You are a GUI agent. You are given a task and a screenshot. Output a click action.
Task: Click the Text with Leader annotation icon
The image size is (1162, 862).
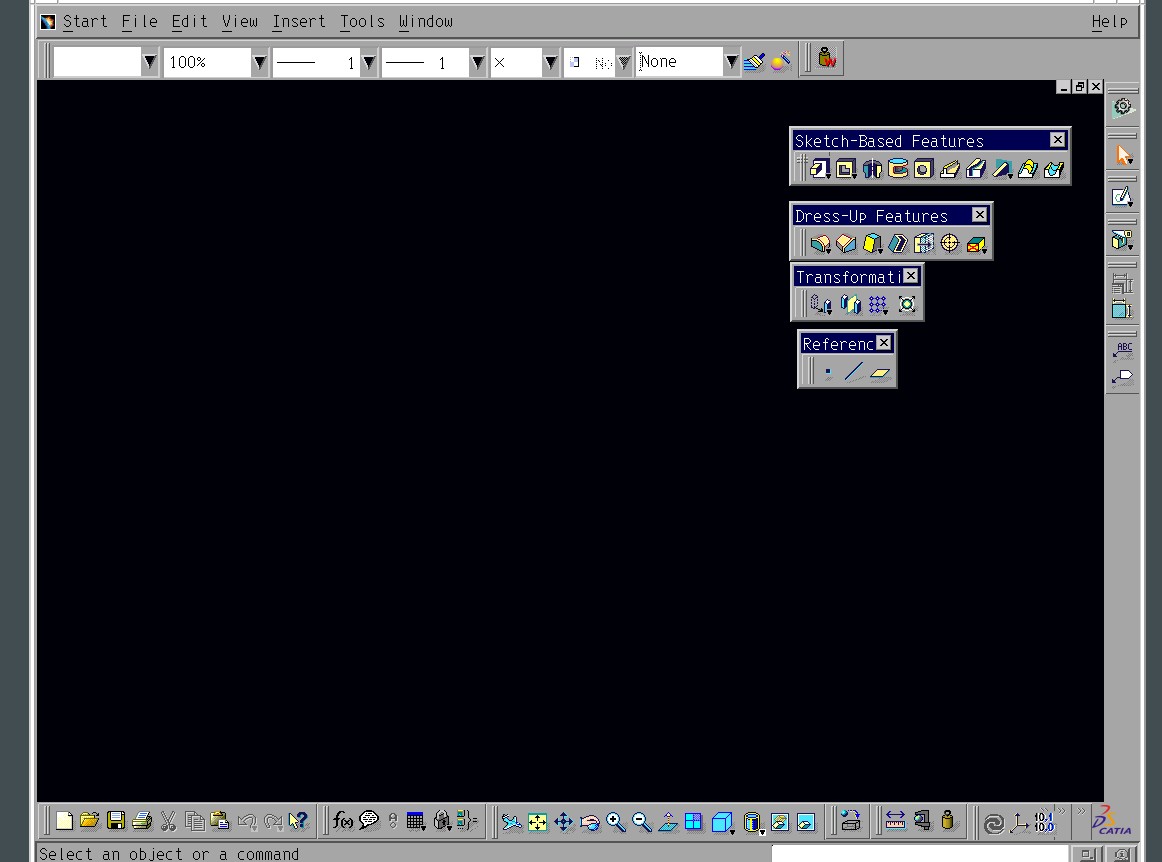[1123, 350]
